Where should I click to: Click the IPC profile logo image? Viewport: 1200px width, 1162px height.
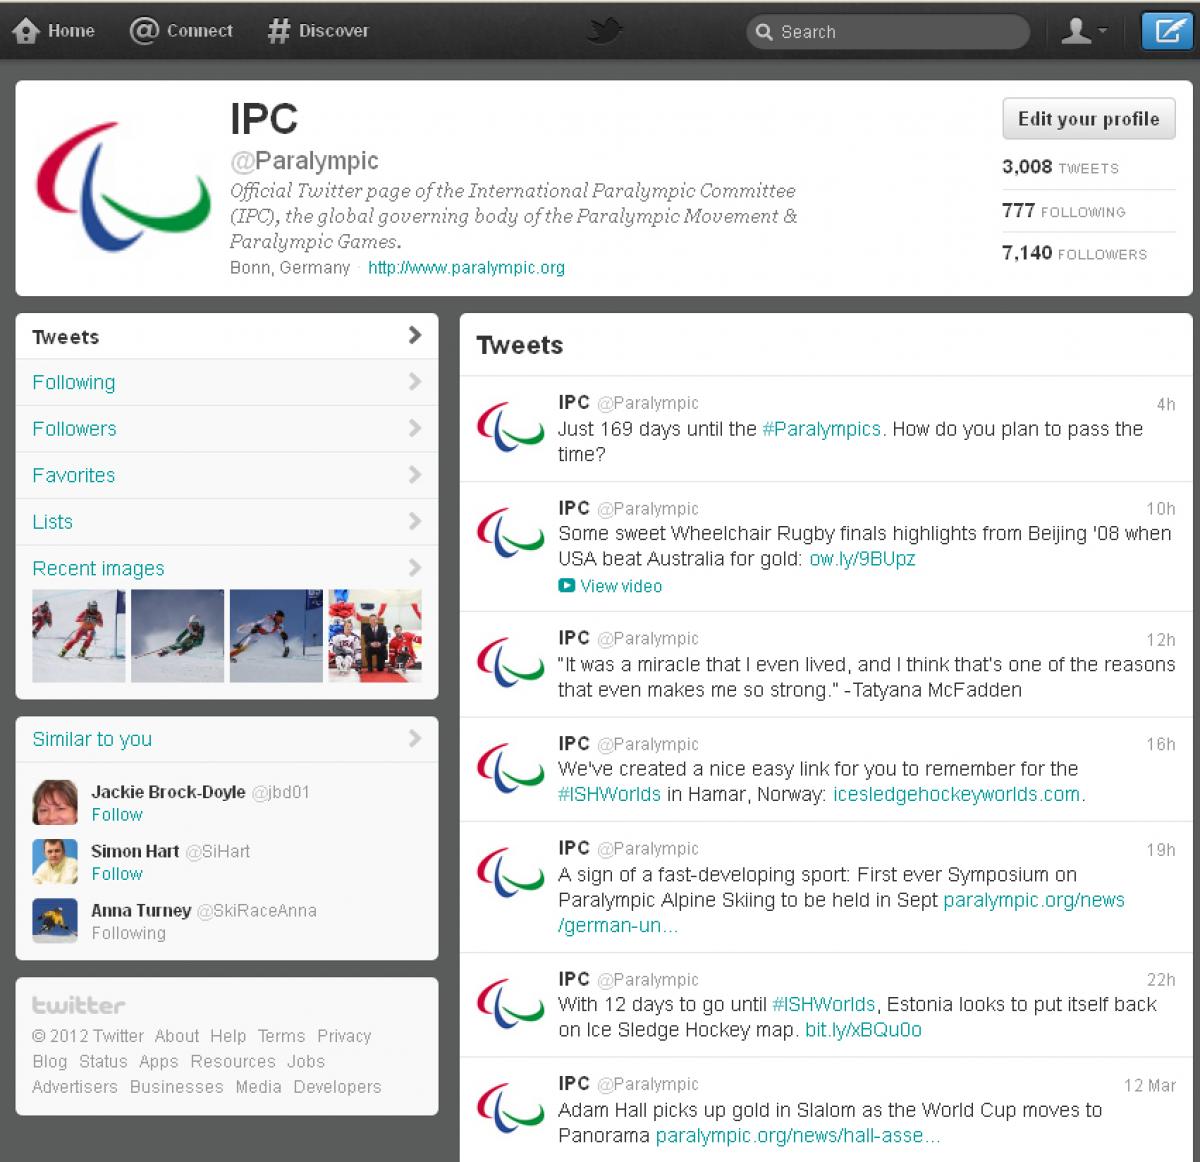123,186
